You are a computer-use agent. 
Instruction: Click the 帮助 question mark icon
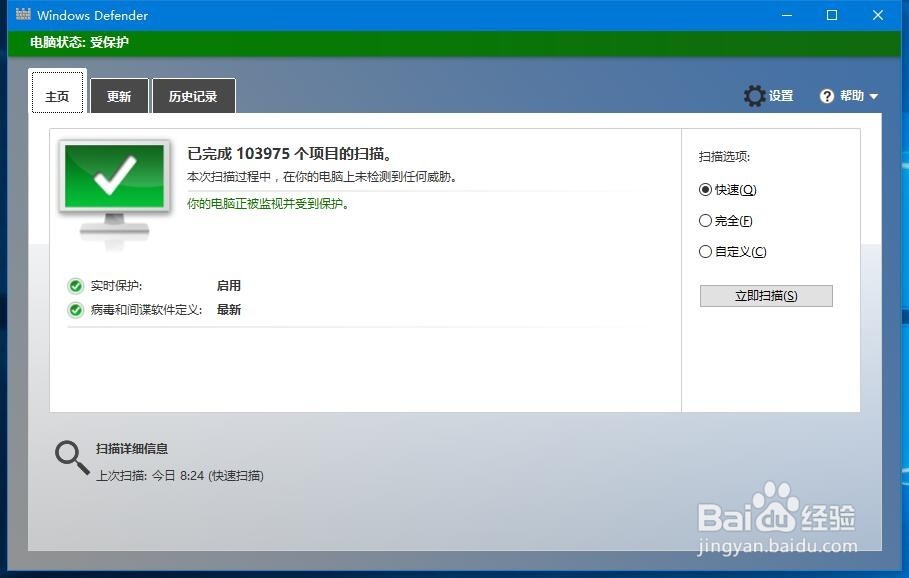827,96
